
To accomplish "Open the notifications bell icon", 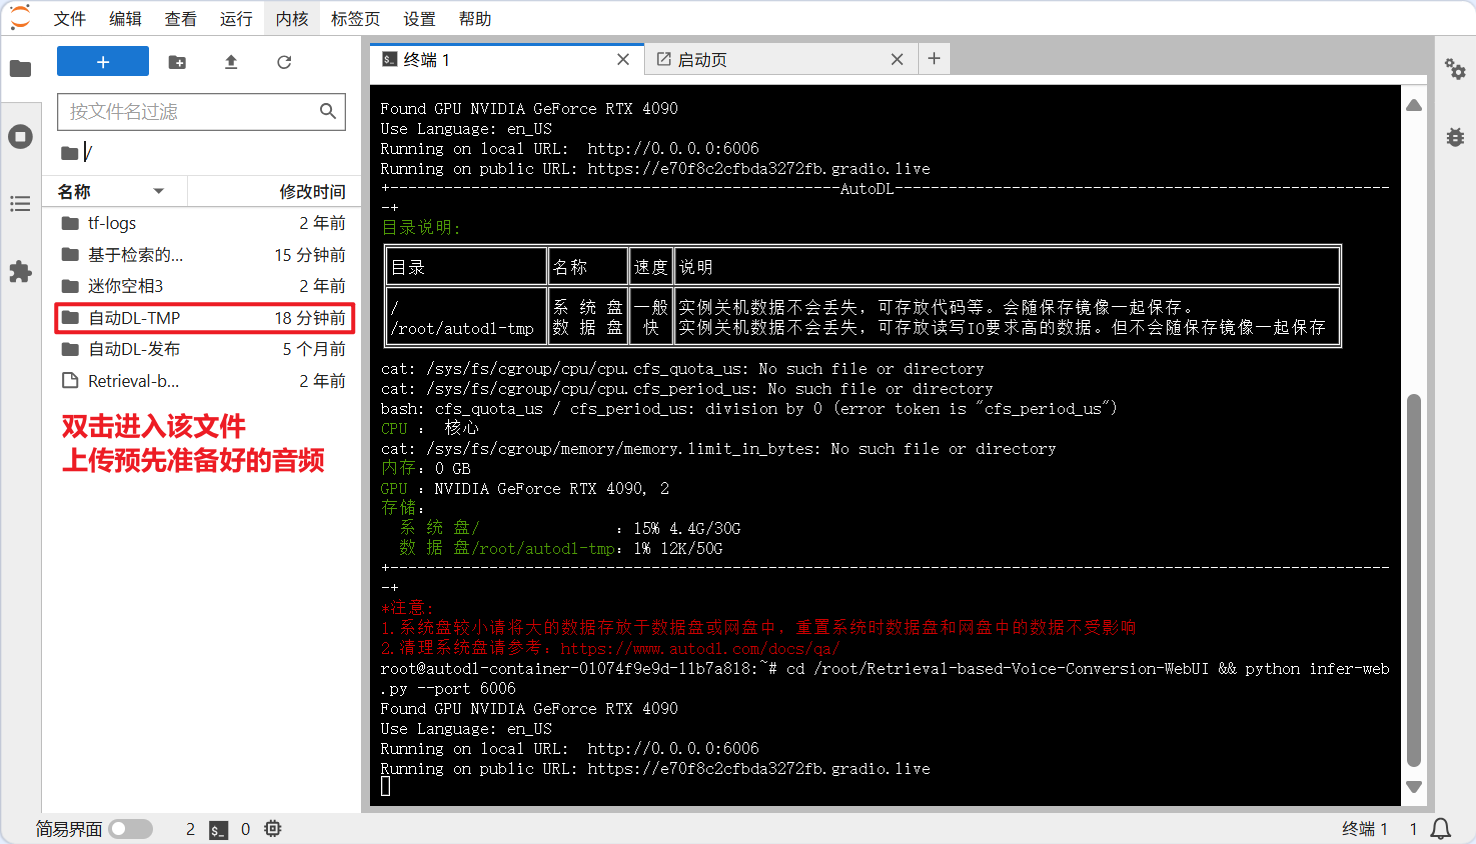I will 1441,829.
